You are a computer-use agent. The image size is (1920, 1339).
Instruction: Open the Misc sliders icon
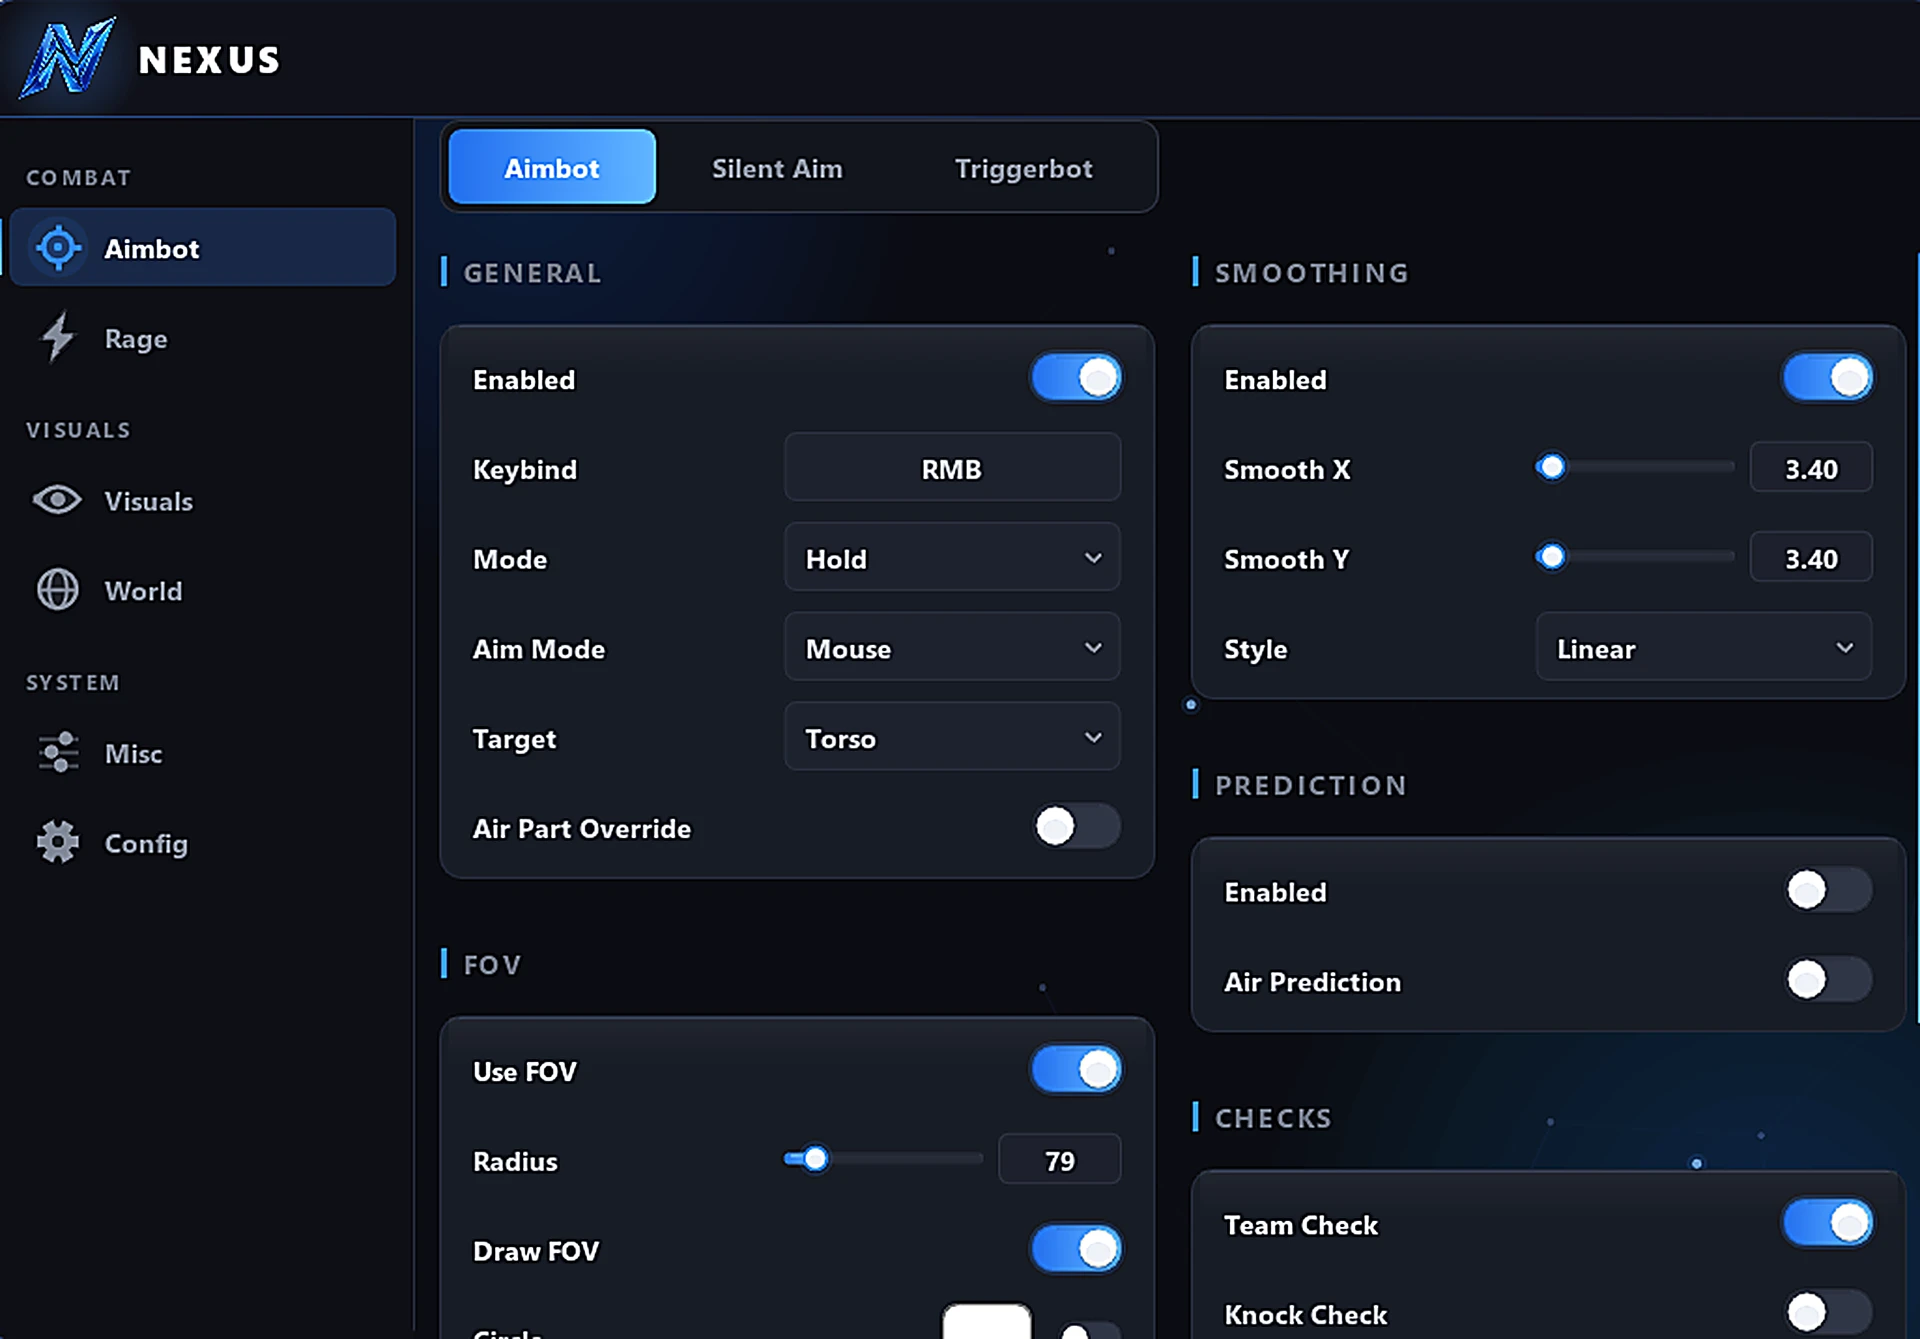pyautogui.click(x=58, y=753)
